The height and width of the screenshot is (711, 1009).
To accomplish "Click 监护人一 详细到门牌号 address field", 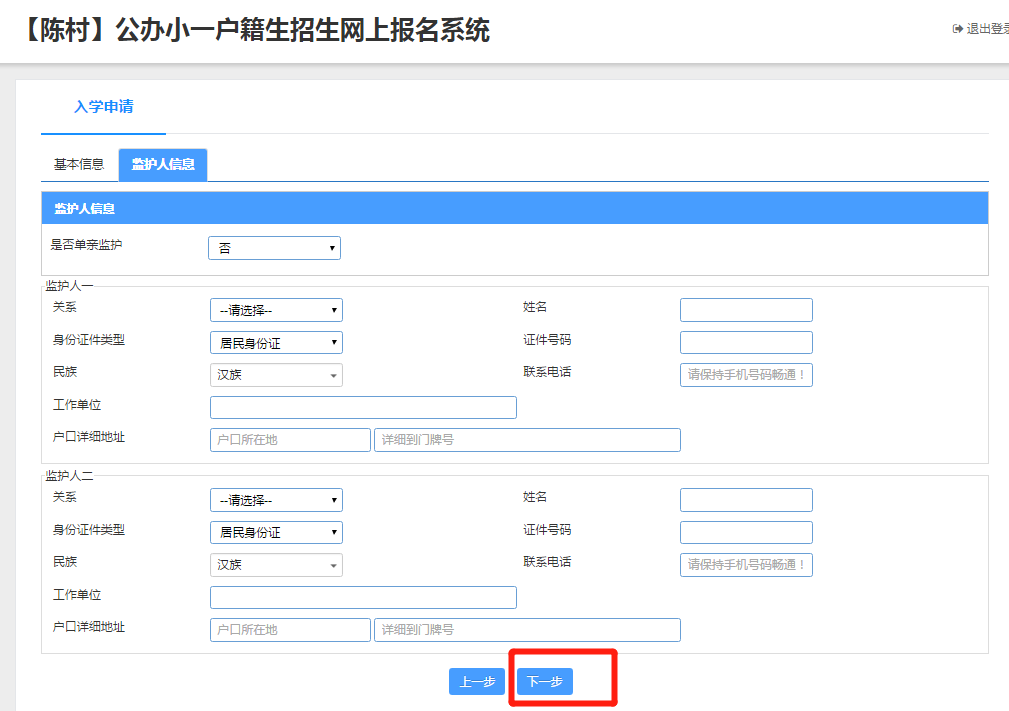I will point(527,440).
